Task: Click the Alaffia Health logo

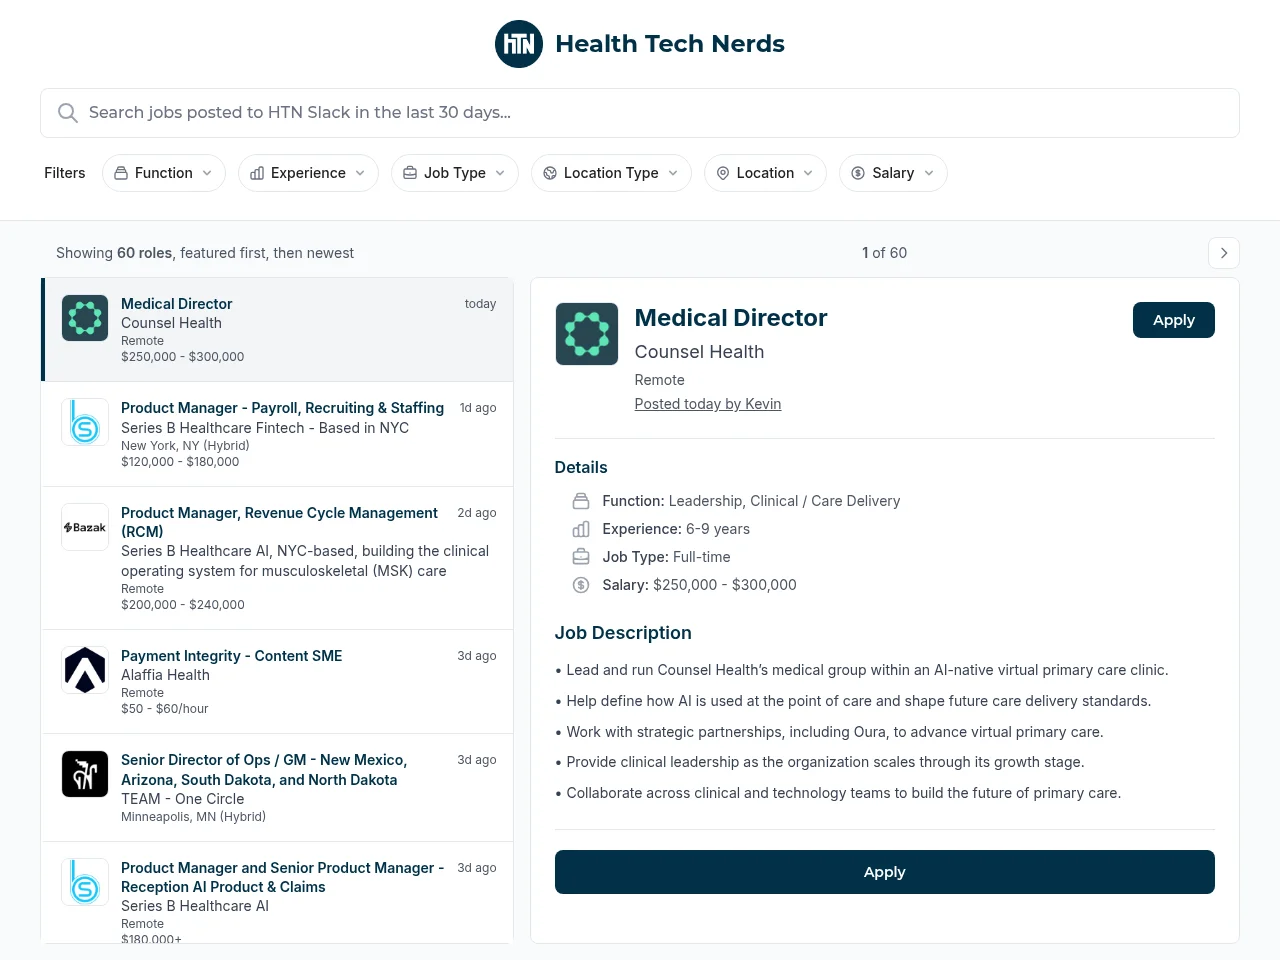Action: [85, 670]
